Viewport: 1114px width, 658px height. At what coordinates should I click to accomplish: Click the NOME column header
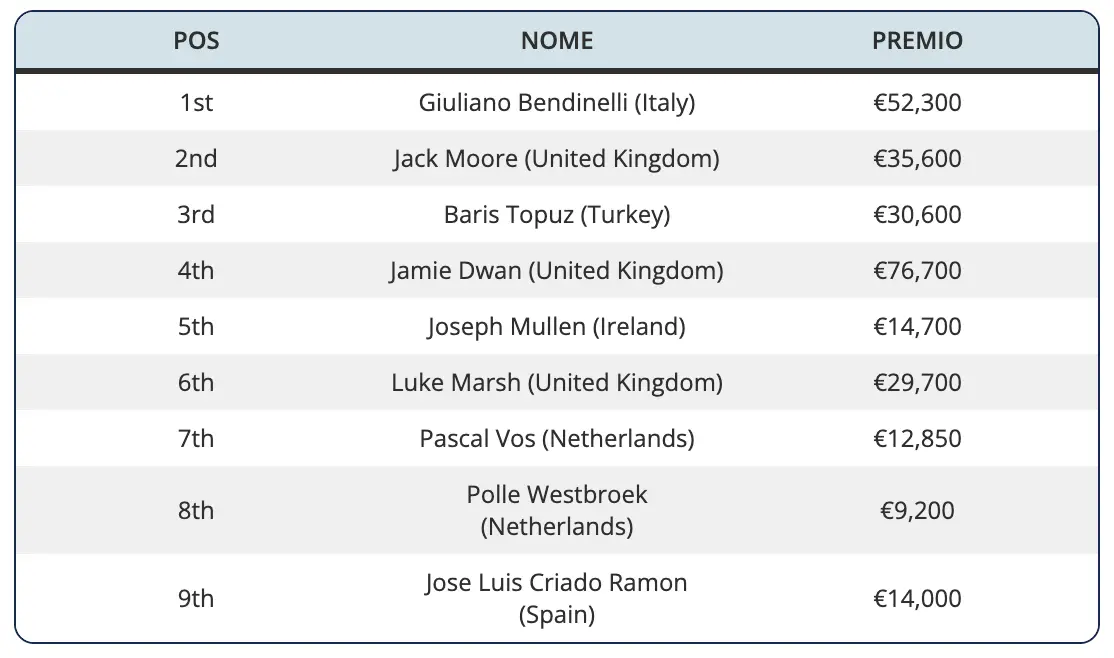tap(557, 41)
